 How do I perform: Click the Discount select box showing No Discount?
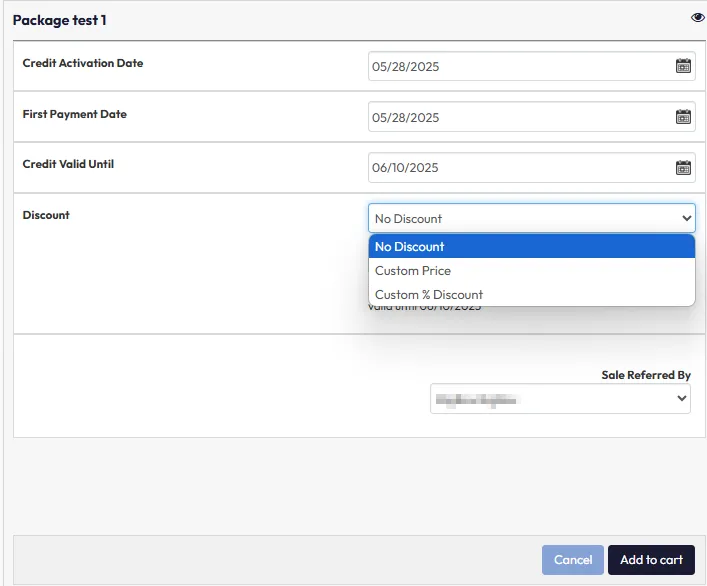click(520, 218)
